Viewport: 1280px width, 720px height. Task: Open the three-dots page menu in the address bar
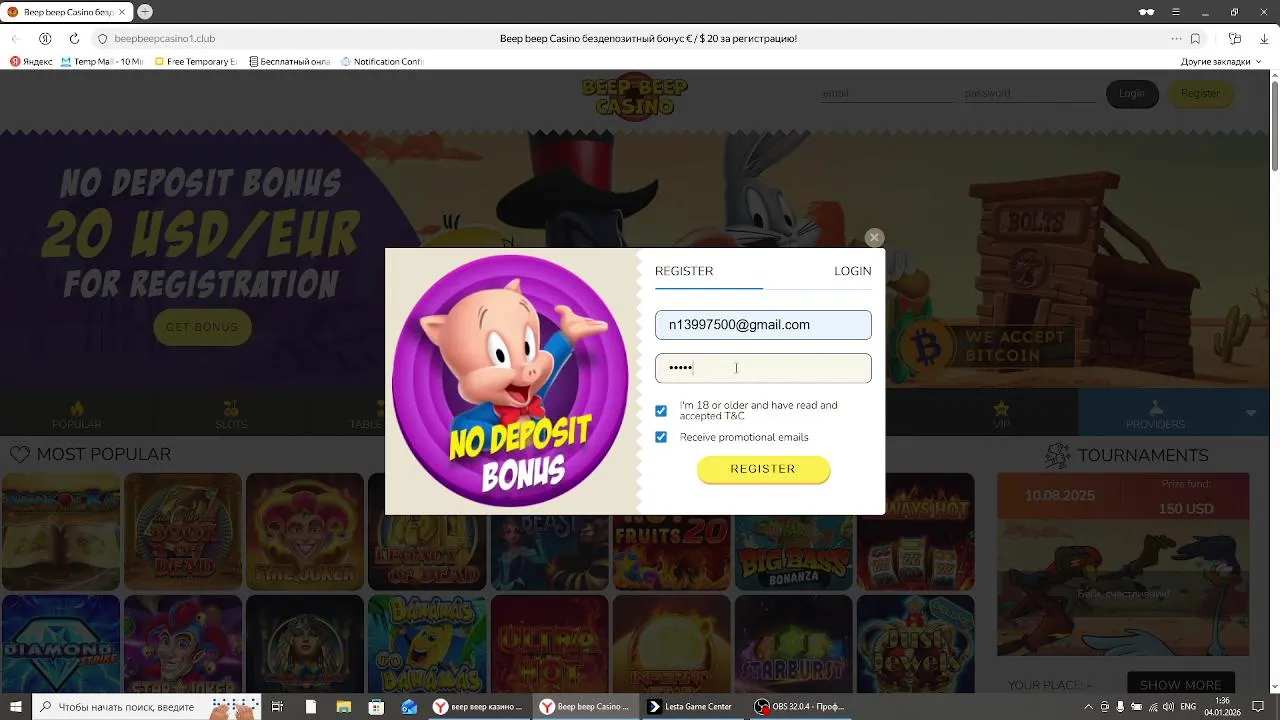pyautogui.click(x=1176, y=38)
